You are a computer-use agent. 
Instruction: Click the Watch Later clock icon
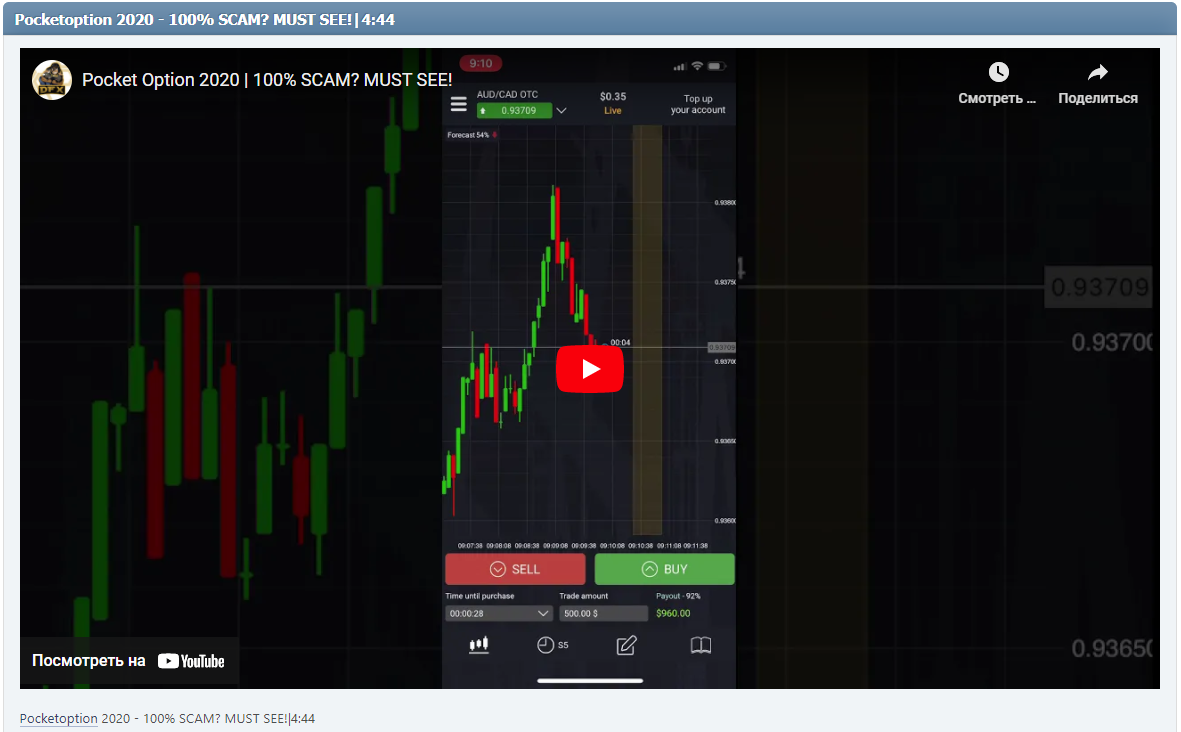[x=998, y=73]
